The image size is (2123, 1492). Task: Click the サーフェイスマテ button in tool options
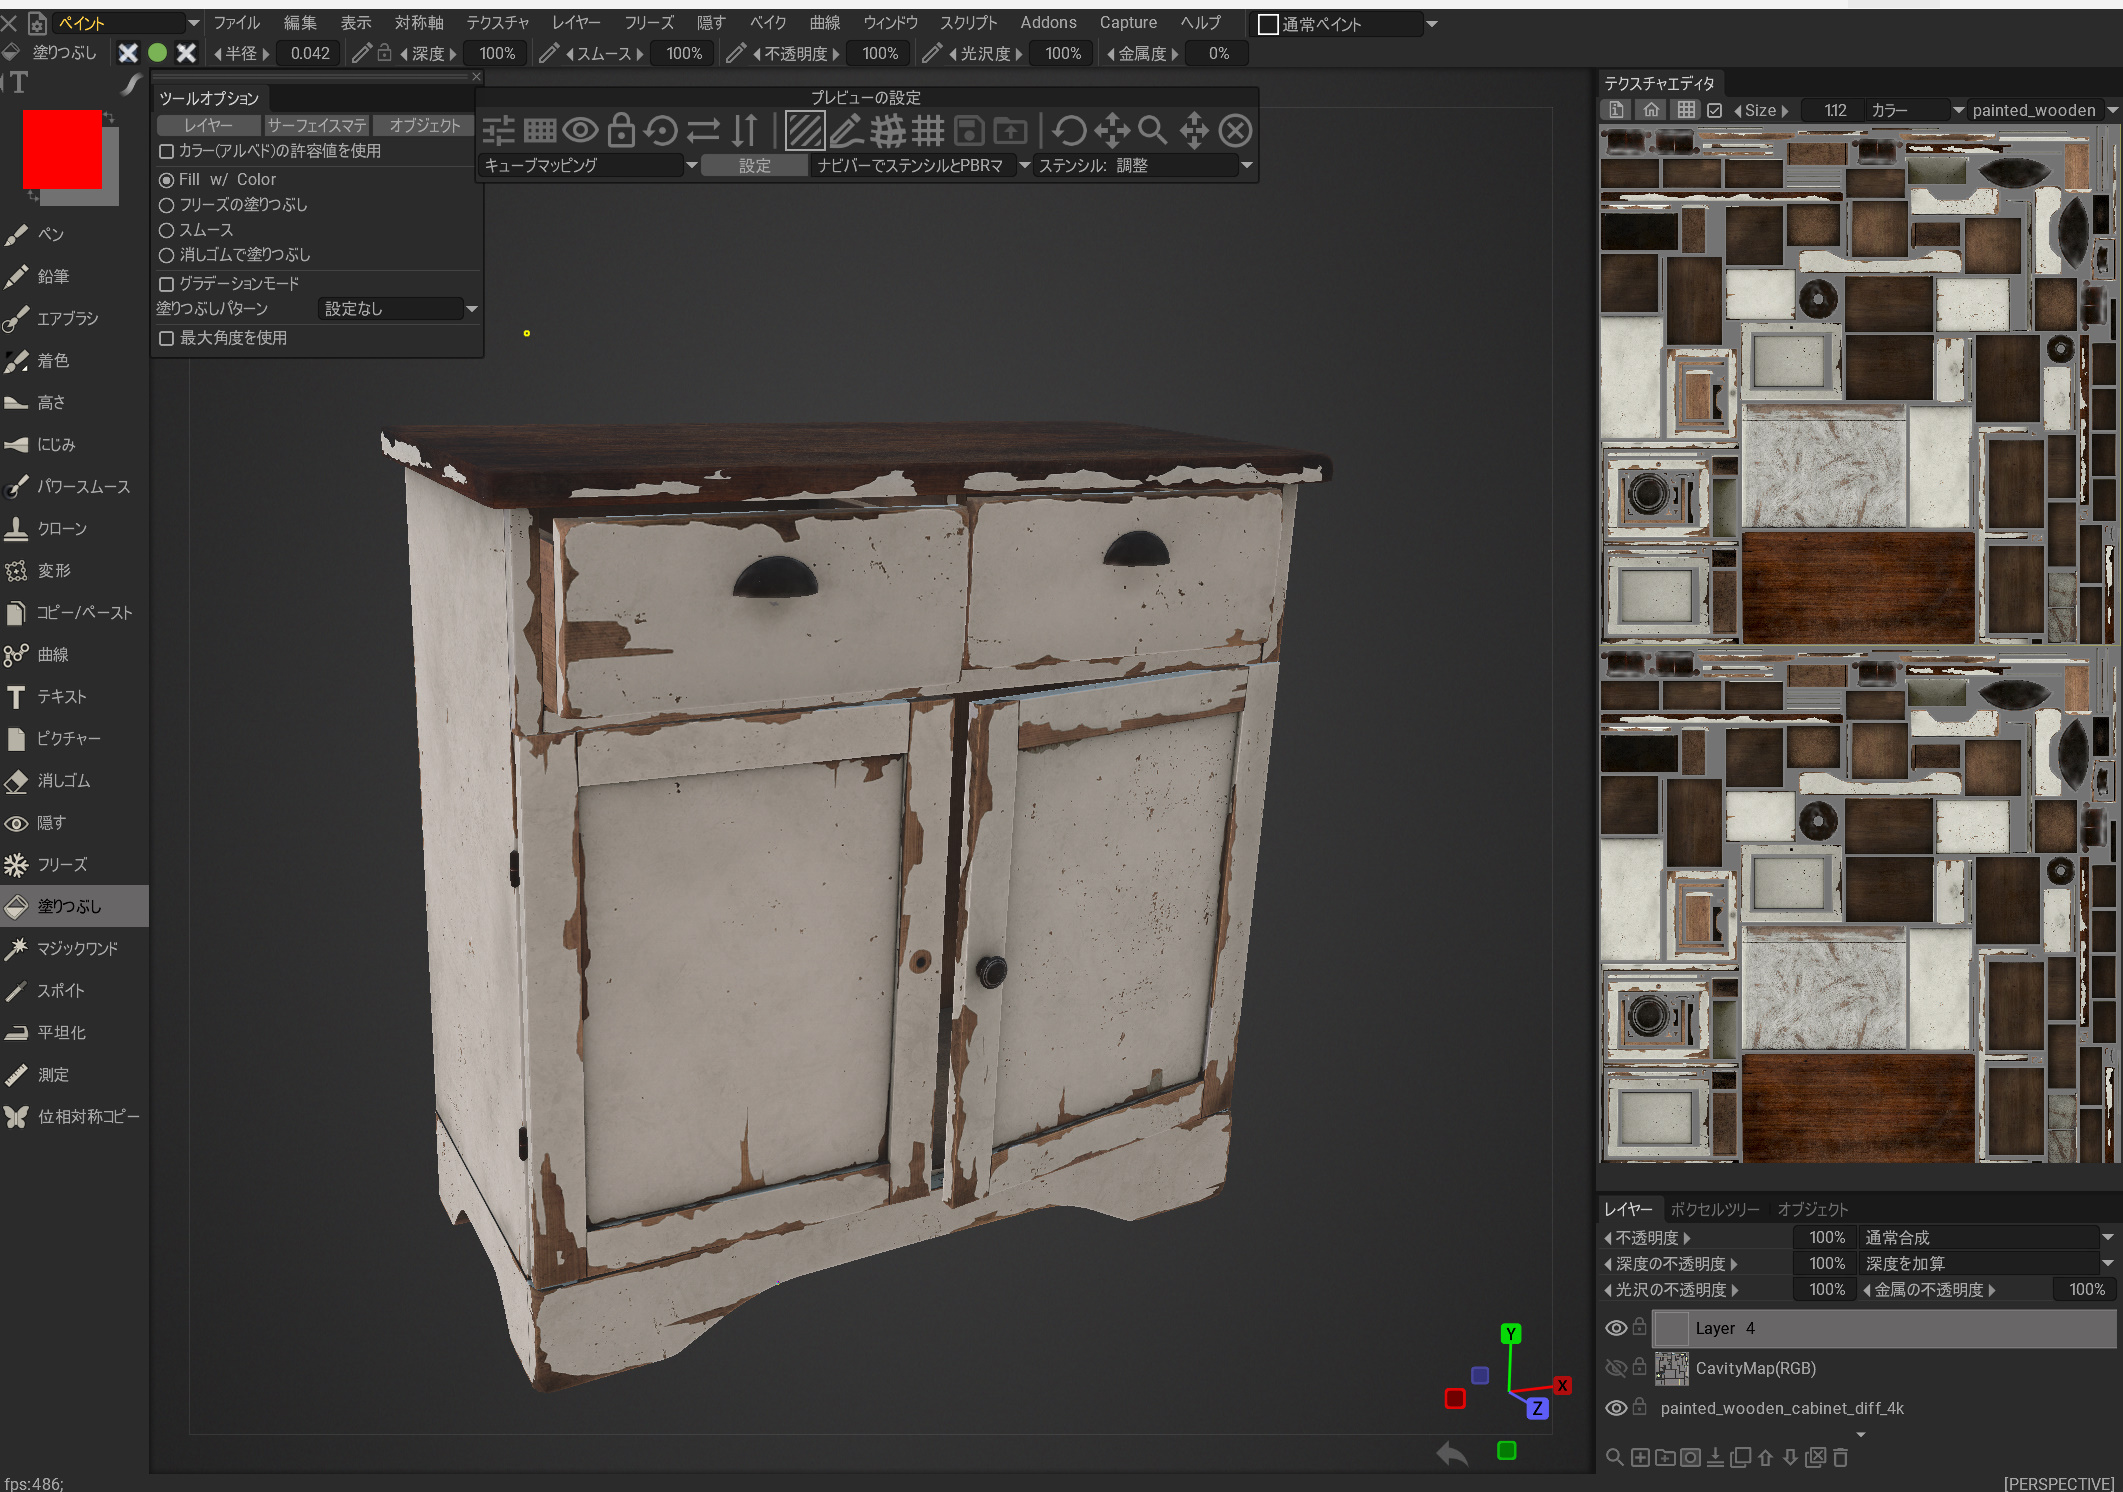pyautogui.click(x=317, y=125)
